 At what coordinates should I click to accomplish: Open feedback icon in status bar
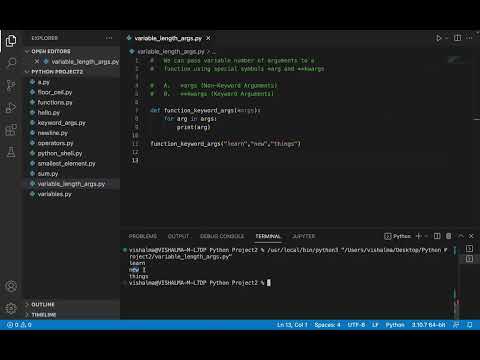point(456,325)
